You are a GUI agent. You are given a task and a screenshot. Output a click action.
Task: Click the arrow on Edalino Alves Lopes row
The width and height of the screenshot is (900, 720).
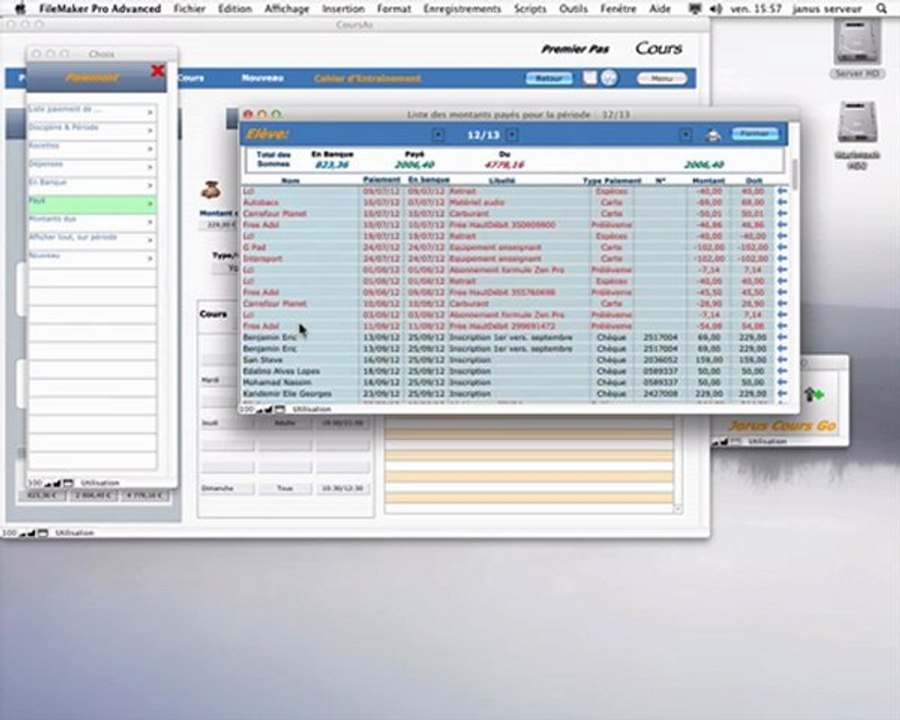(x=782, y=371)
